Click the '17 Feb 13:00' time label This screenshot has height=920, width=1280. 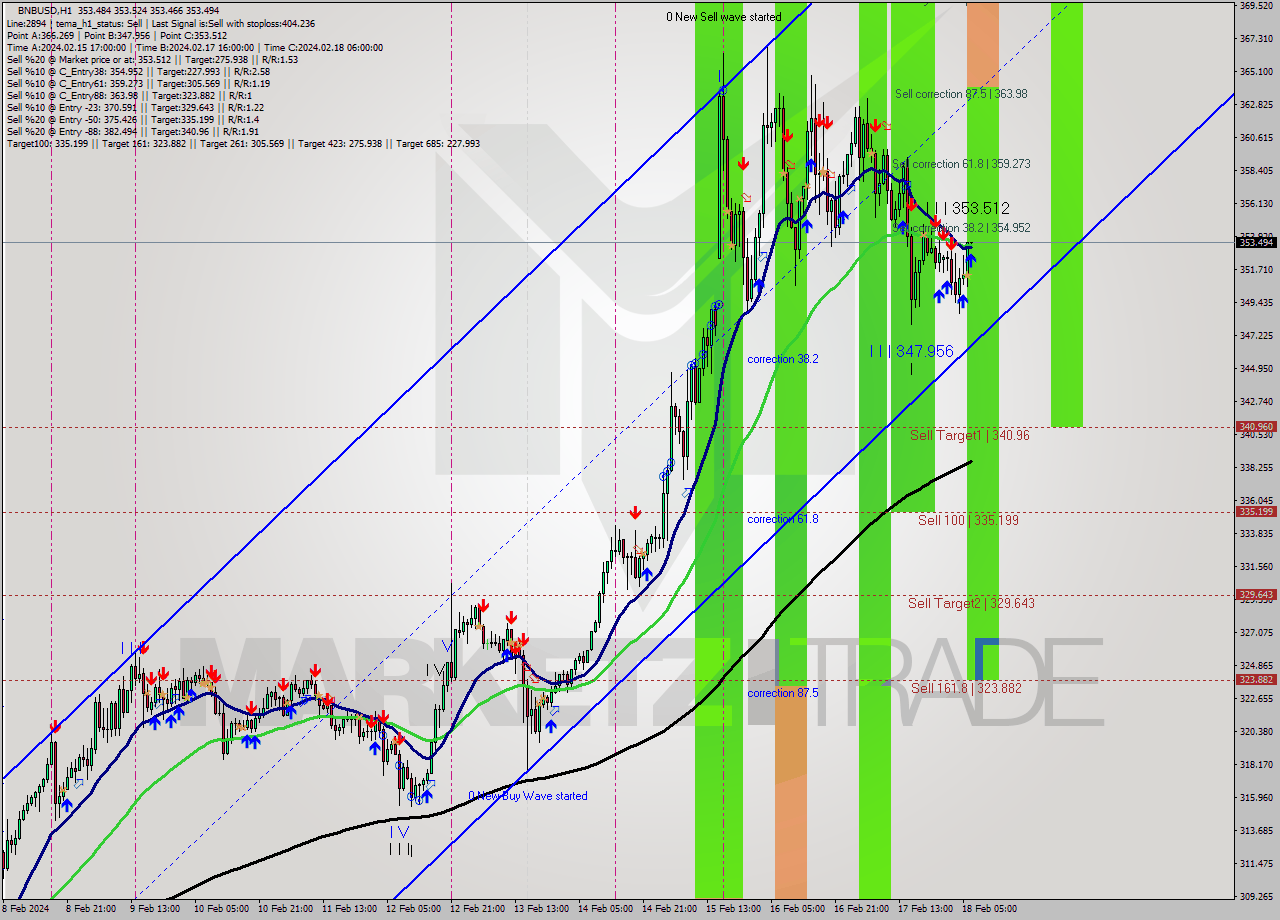click(924, 909)
